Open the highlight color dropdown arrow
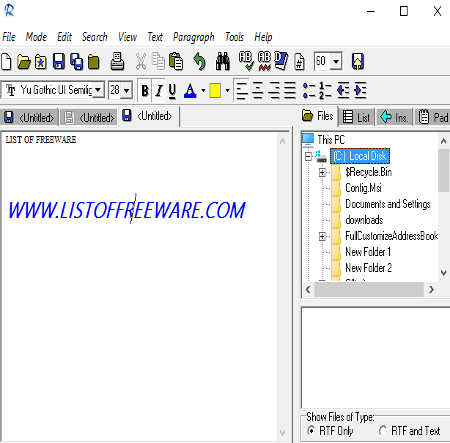The image size is (450, 443). point(227,90)
